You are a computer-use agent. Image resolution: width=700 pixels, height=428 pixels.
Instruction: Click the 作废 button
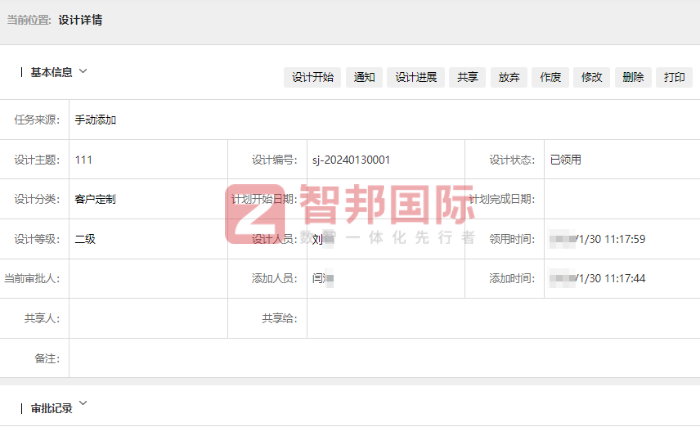tap(550, 77)
